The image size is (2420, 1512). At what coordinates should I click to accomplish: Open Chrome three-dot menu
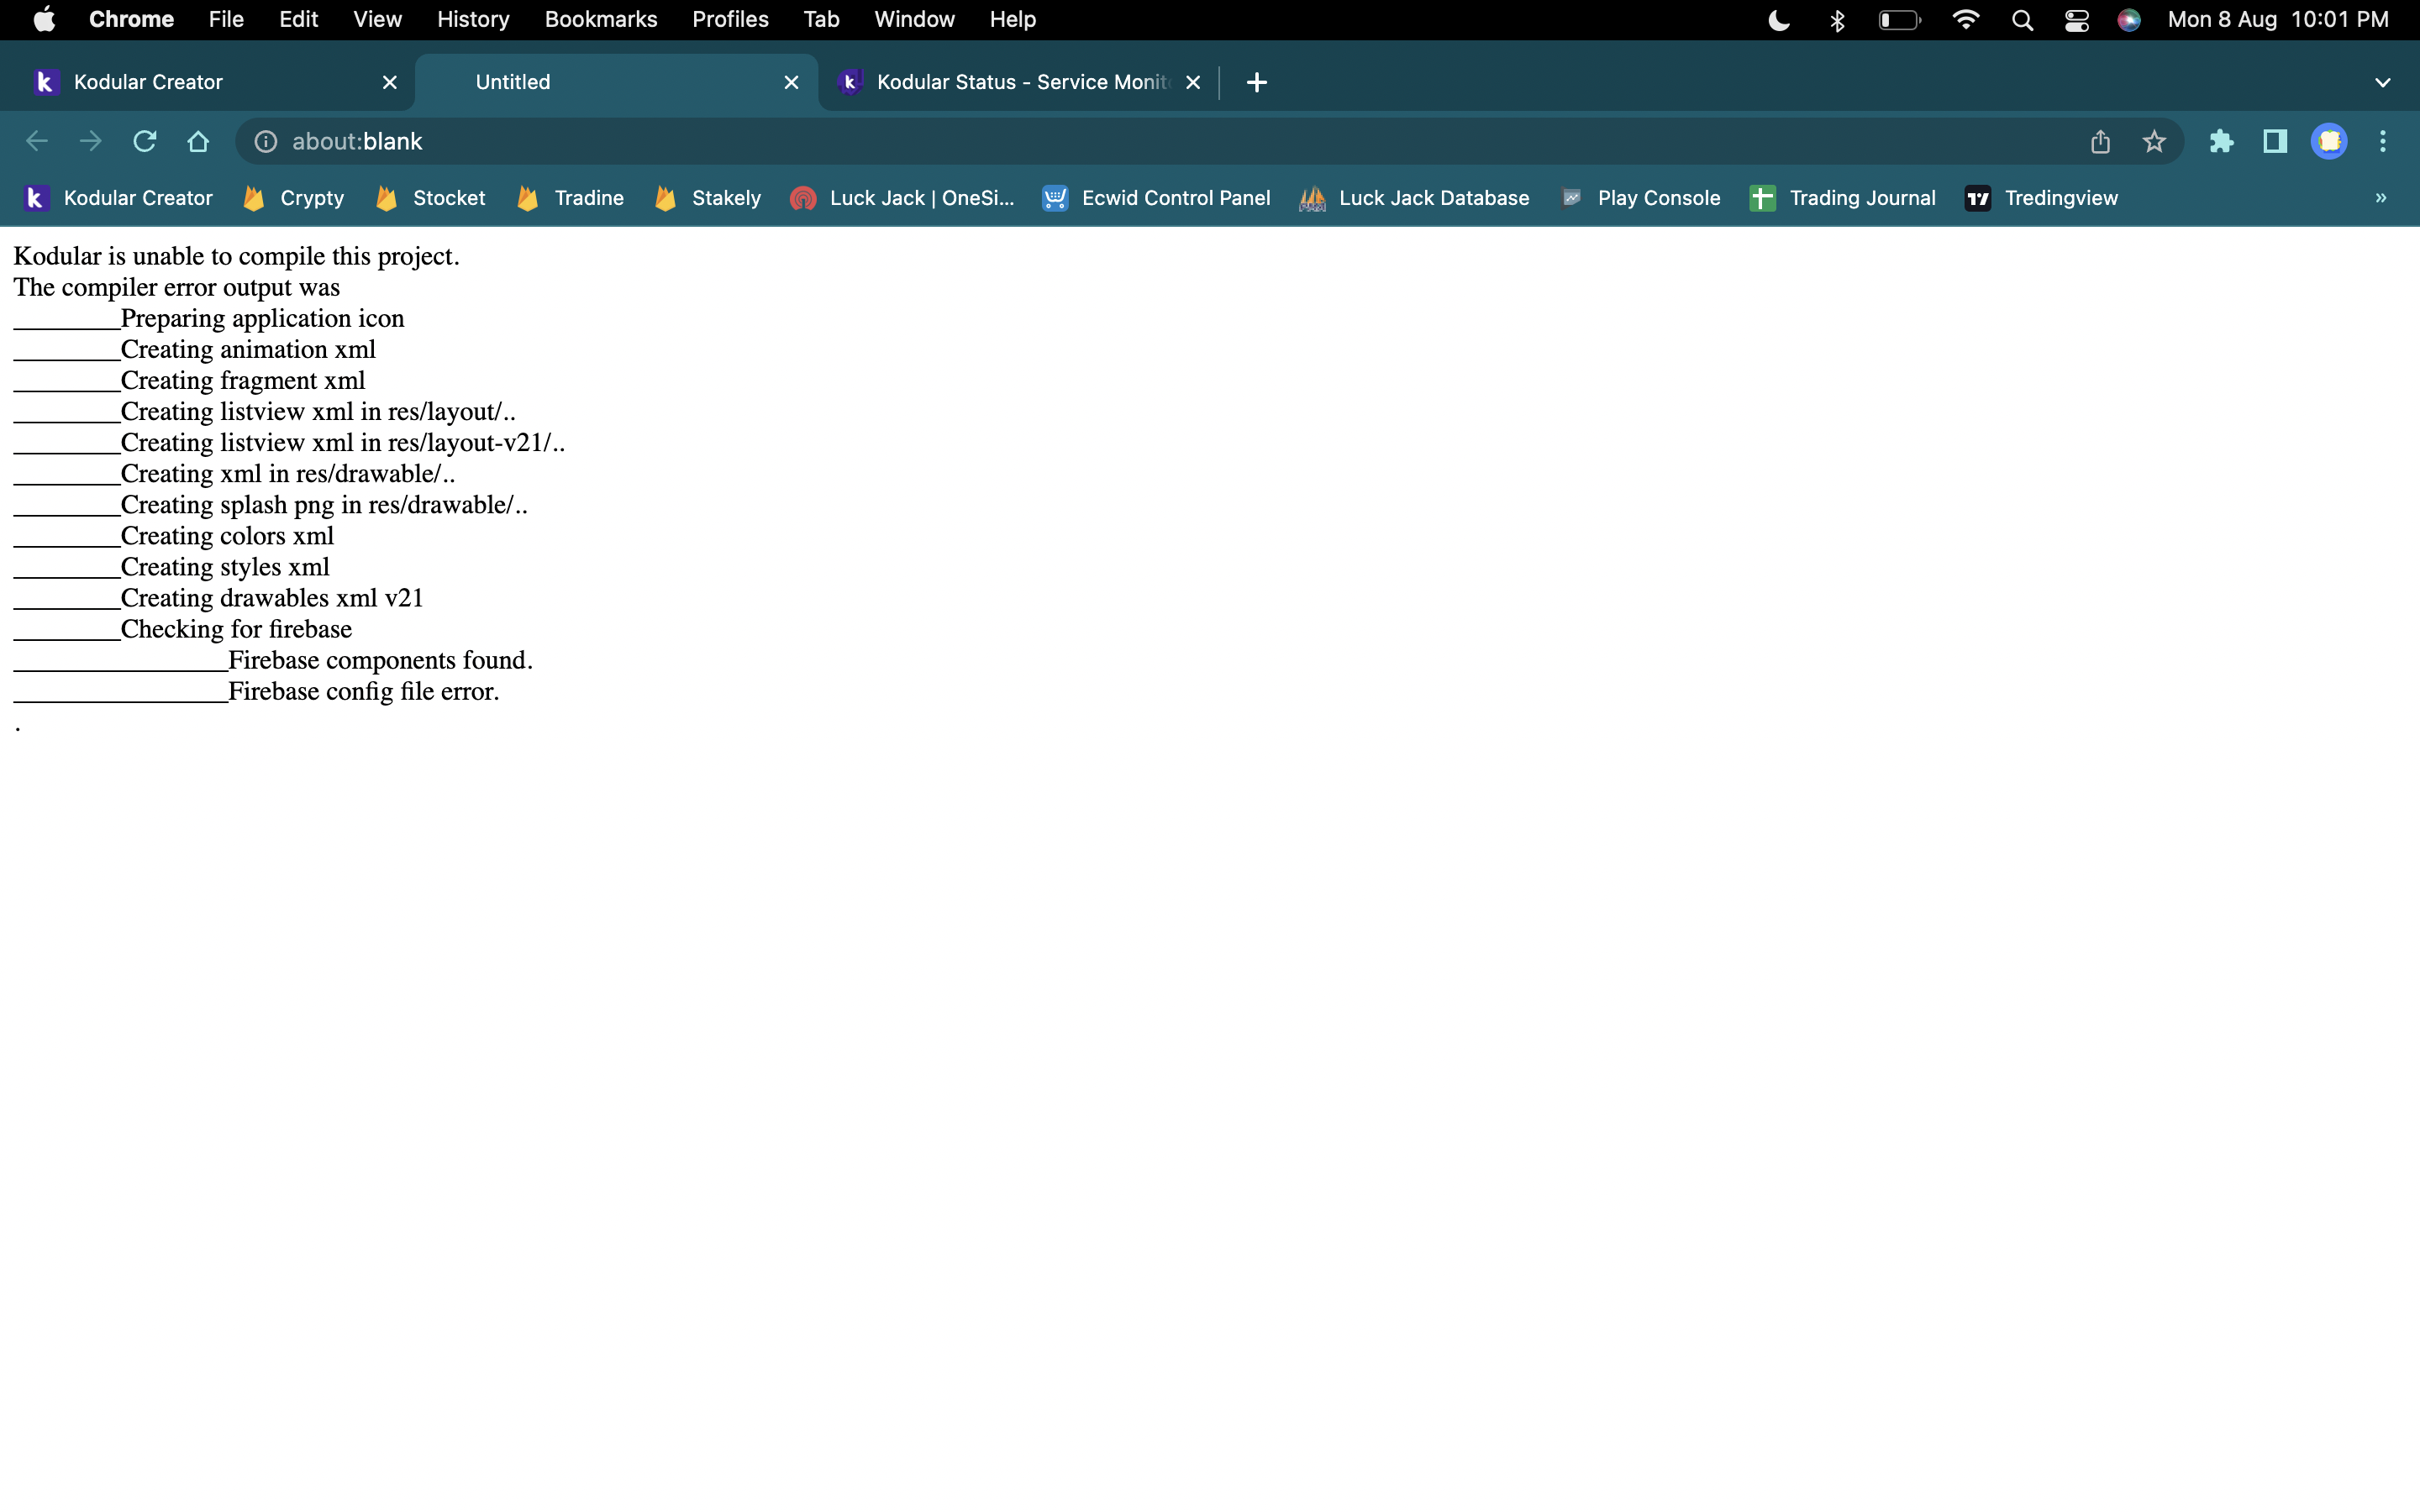click(x=2383, y=141)
